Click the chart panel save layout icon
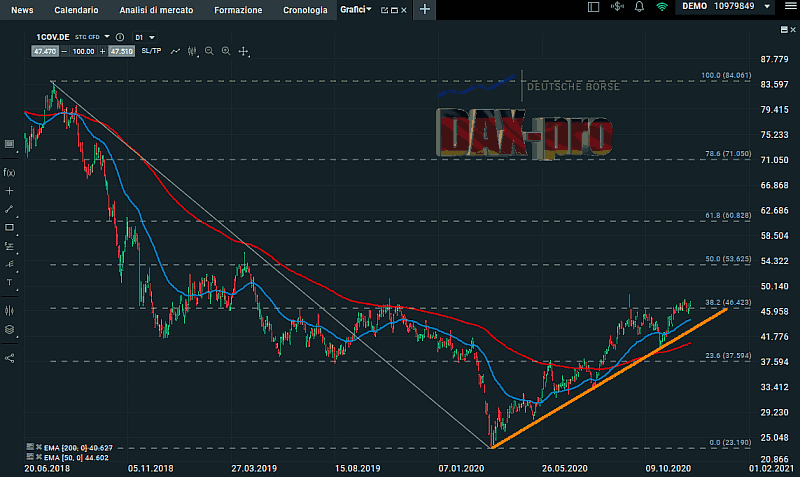800x477 pixels. click(x=784, y=30)
